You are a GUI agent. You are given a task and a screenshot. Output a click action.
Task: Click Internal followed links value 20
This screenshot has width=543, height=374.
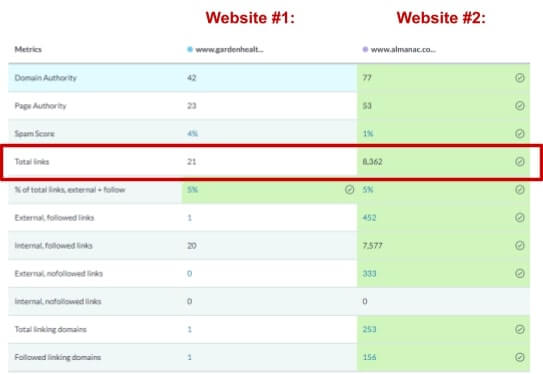click(192, 246)
